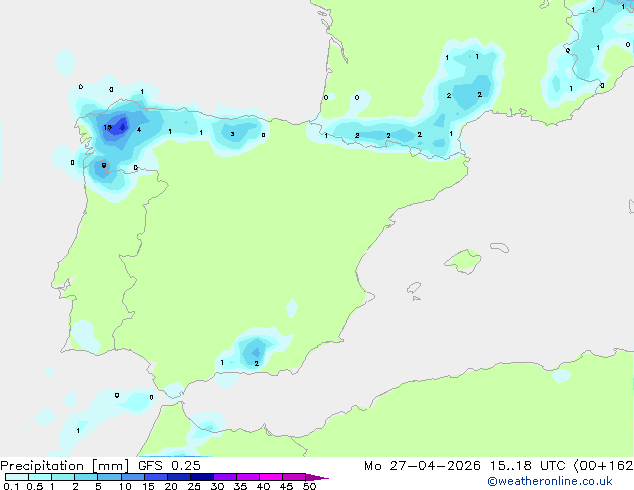Click the 'Mo 27-04-2026' date text

[x=422, y=466]
